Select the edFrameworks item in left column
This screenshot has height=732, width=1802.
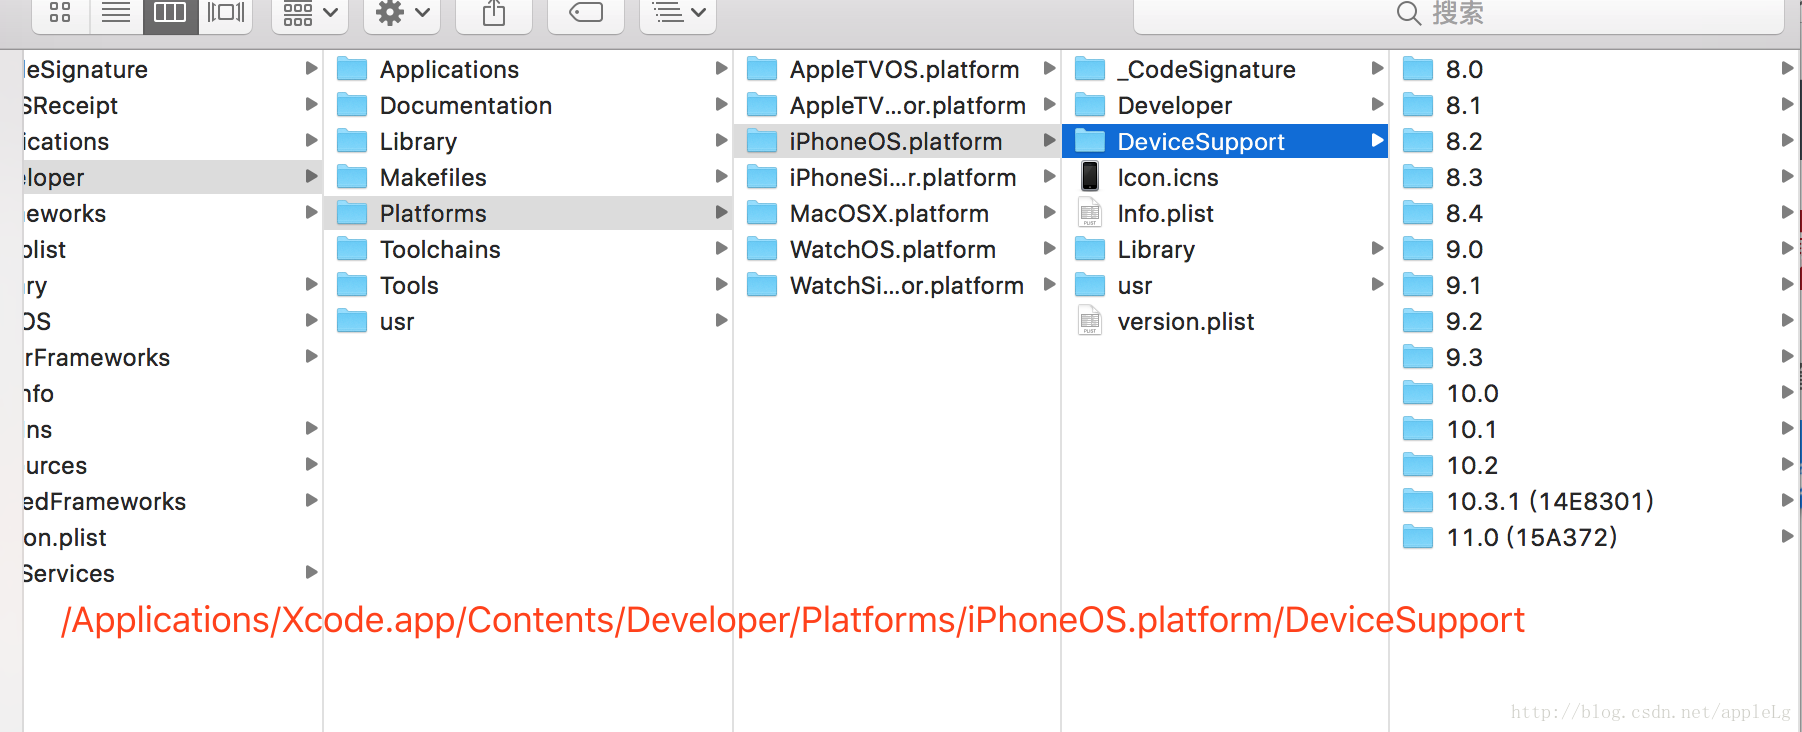point(172,501)
